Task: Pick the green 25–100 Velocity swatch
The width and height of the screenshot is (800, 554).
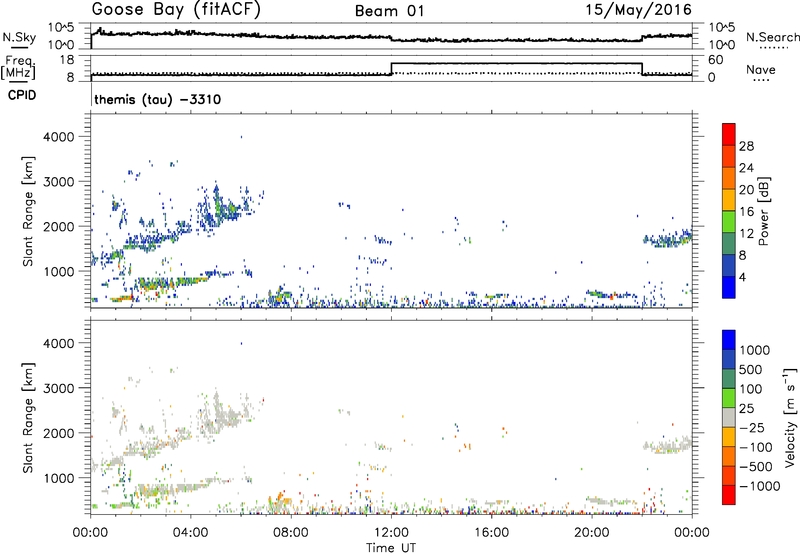Action: [x=729, y=398]
